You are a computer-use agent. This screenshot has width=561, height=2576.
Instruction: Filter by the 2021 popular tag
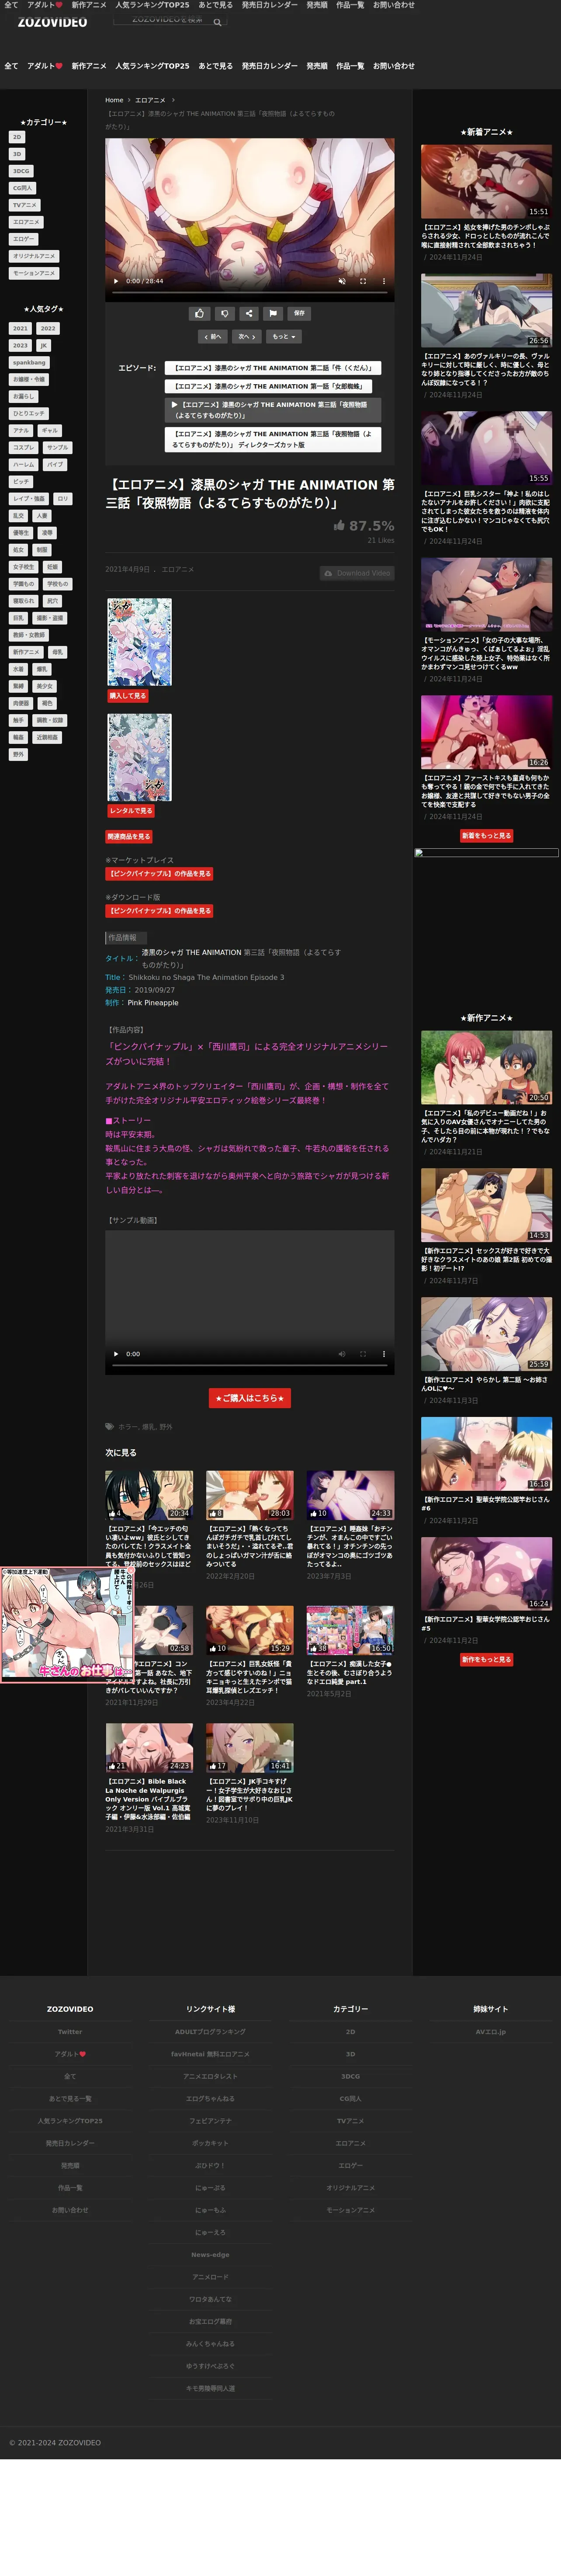pyautogui.click(x=20, y=328)
